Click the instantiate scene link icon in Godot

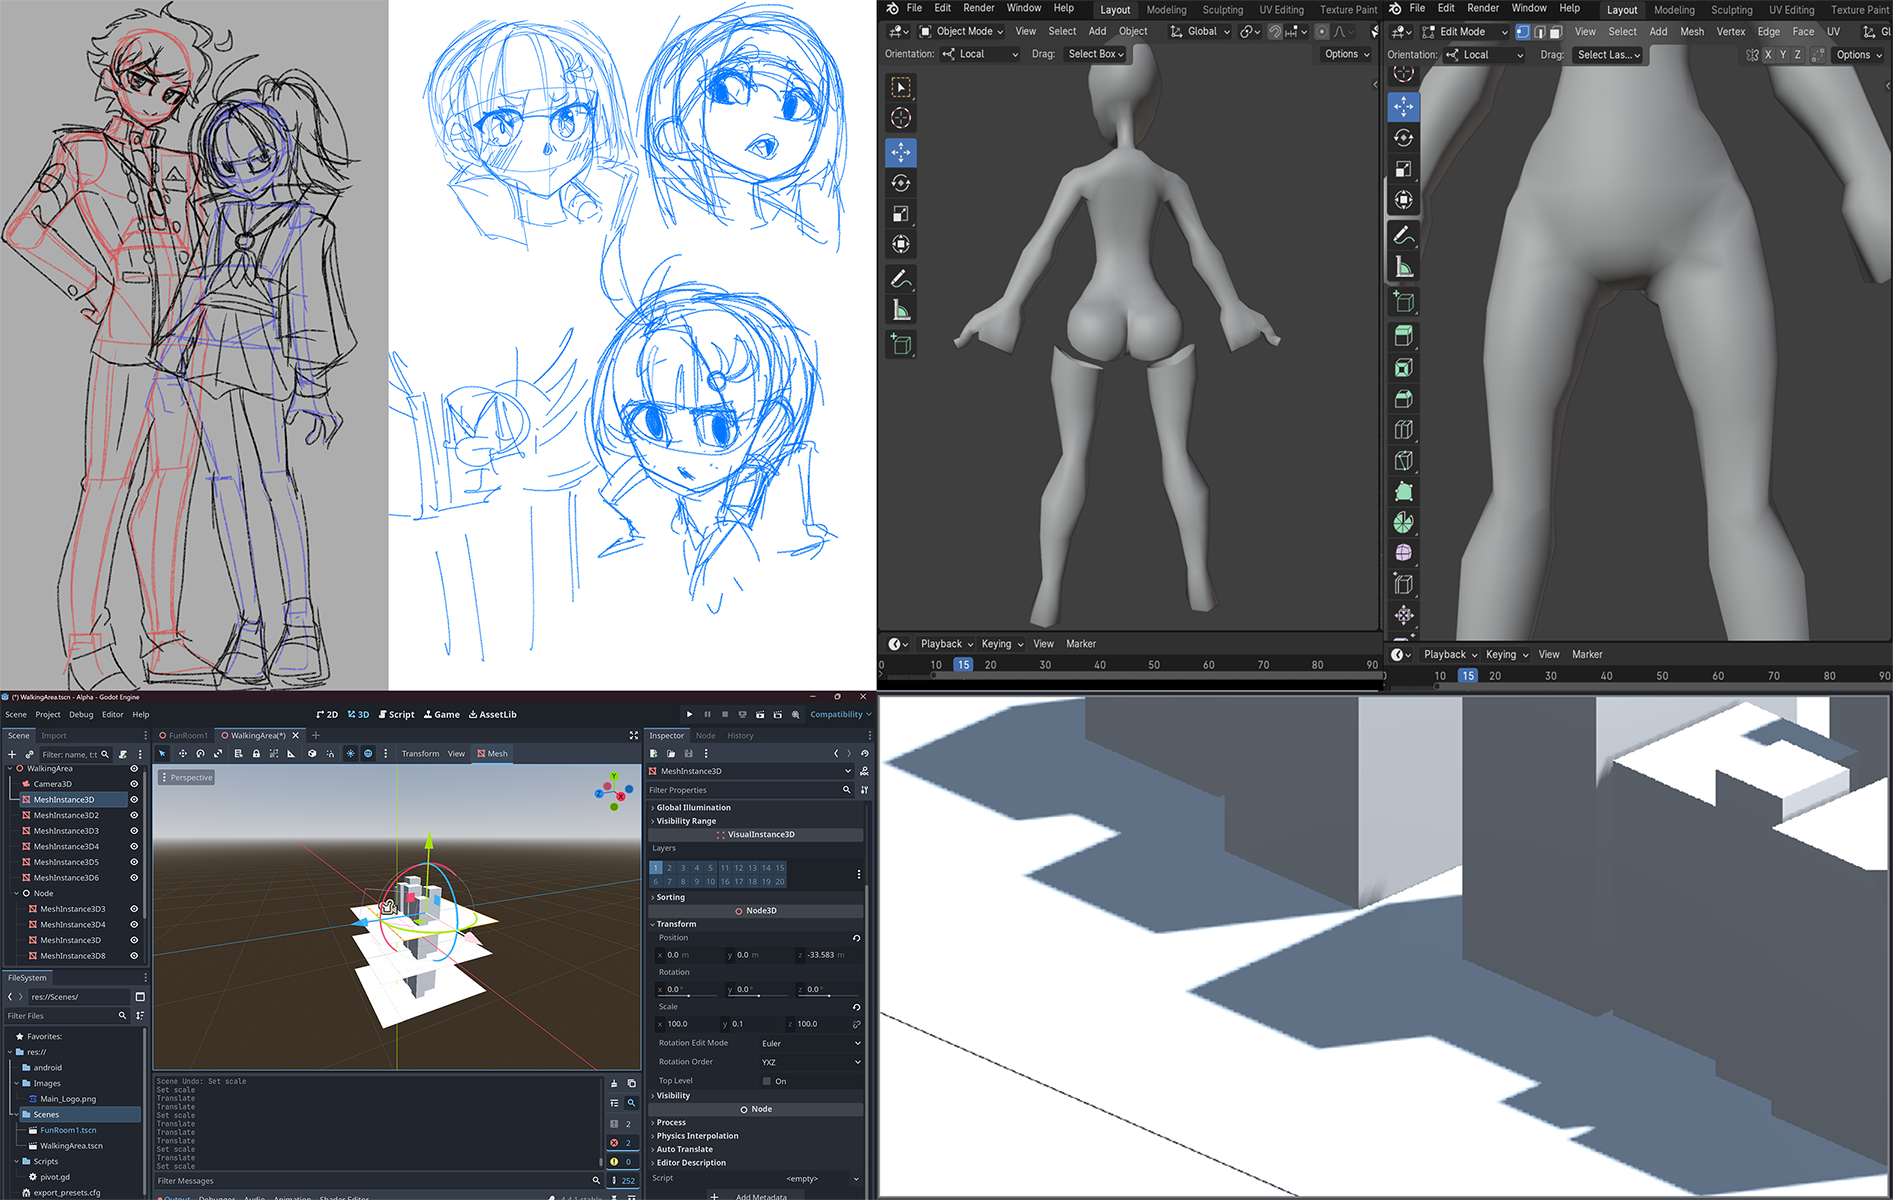click(30, 754)
